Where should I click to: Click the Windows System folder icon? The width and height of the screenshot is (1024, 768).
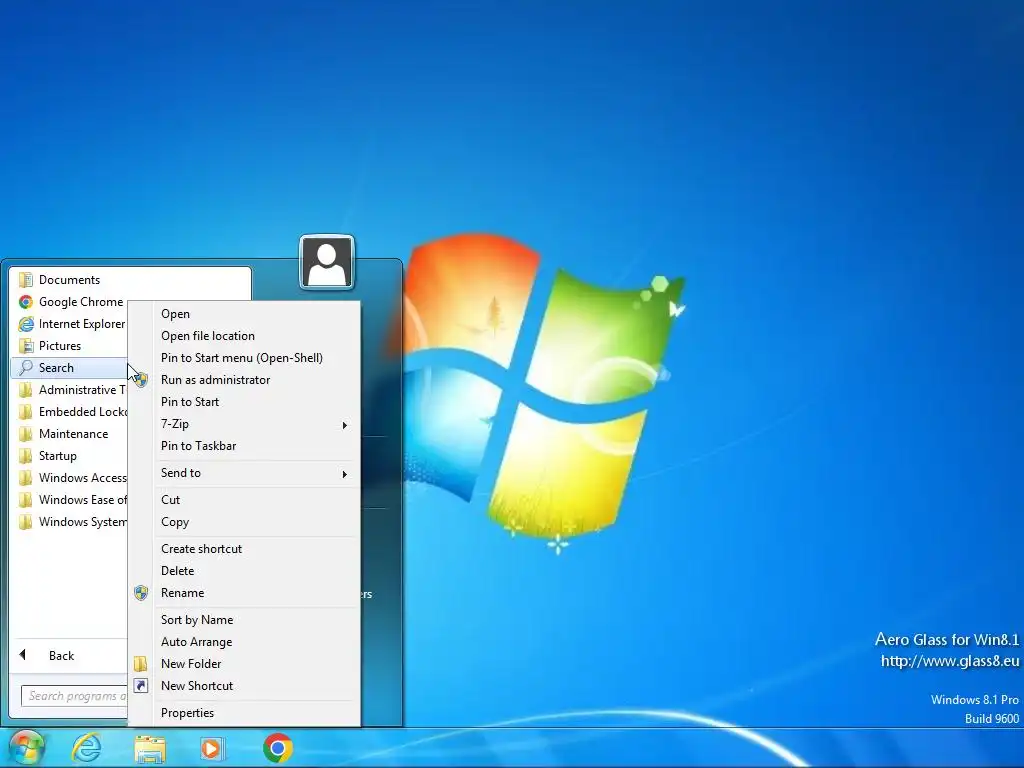coord(26,522)
